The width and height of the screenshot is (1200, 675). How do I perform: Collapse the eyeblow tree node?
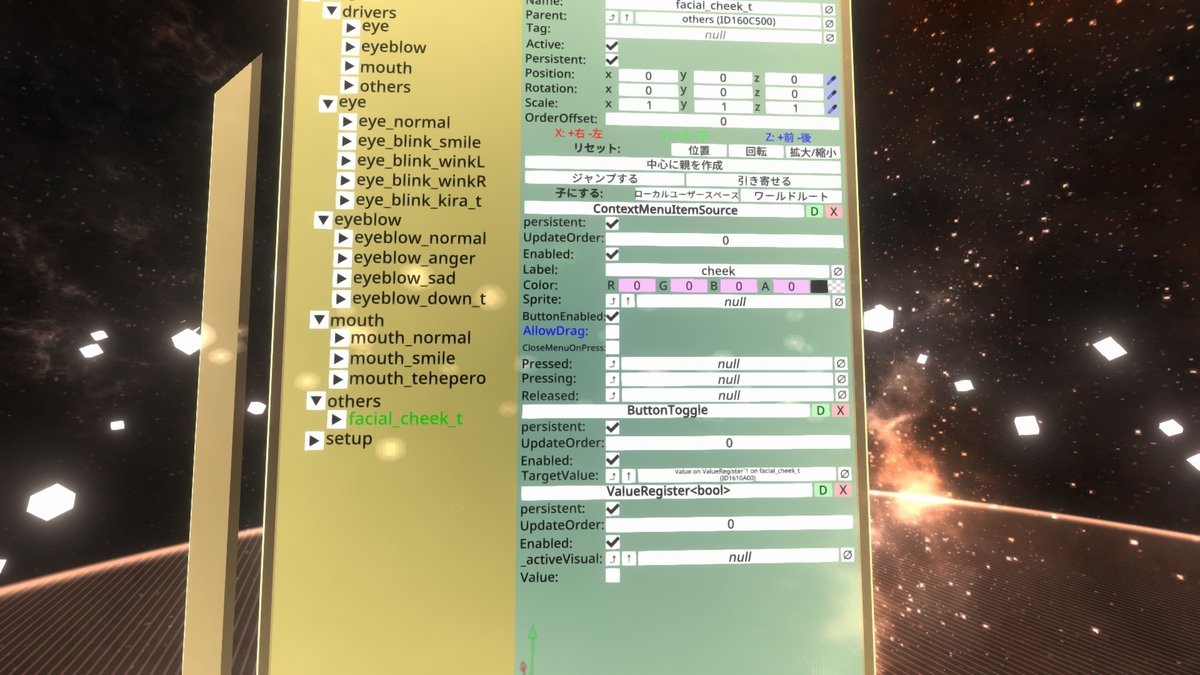pos(324,220)
